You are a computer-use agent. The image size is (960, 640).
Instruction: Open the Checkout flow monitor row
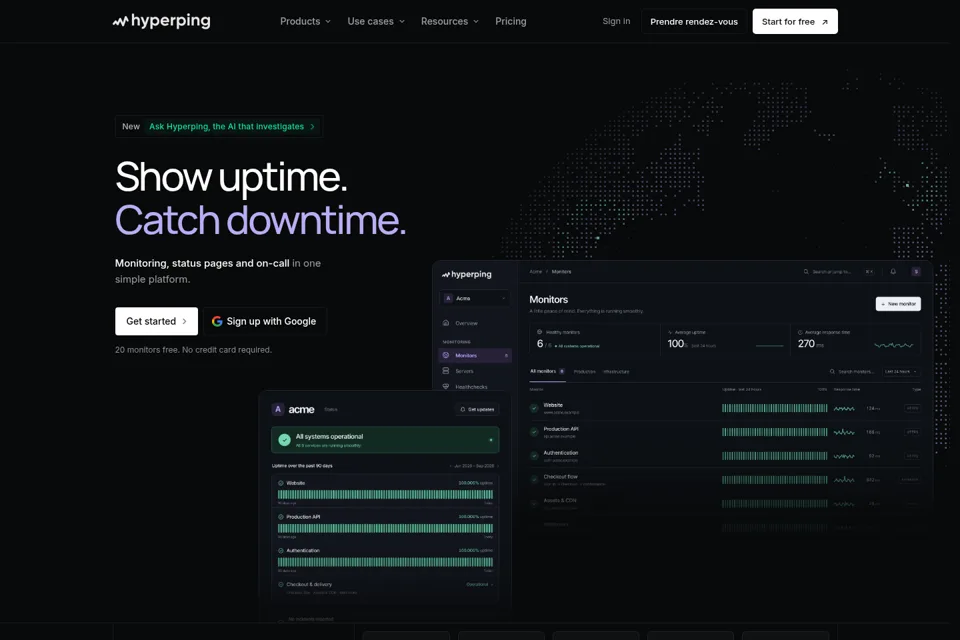click(725, 480)
